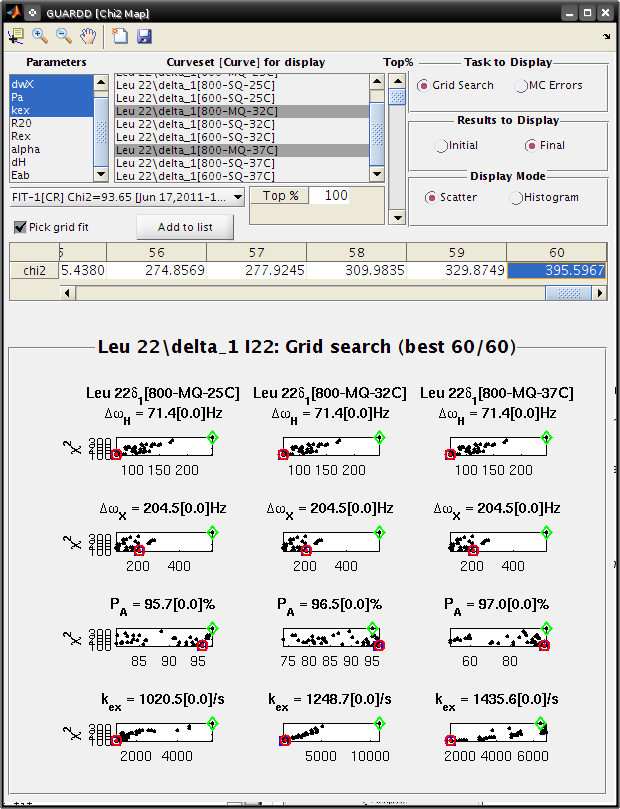Open the FIT-1[CR] Chi2=93.65 dropdown

coord(127,197)
